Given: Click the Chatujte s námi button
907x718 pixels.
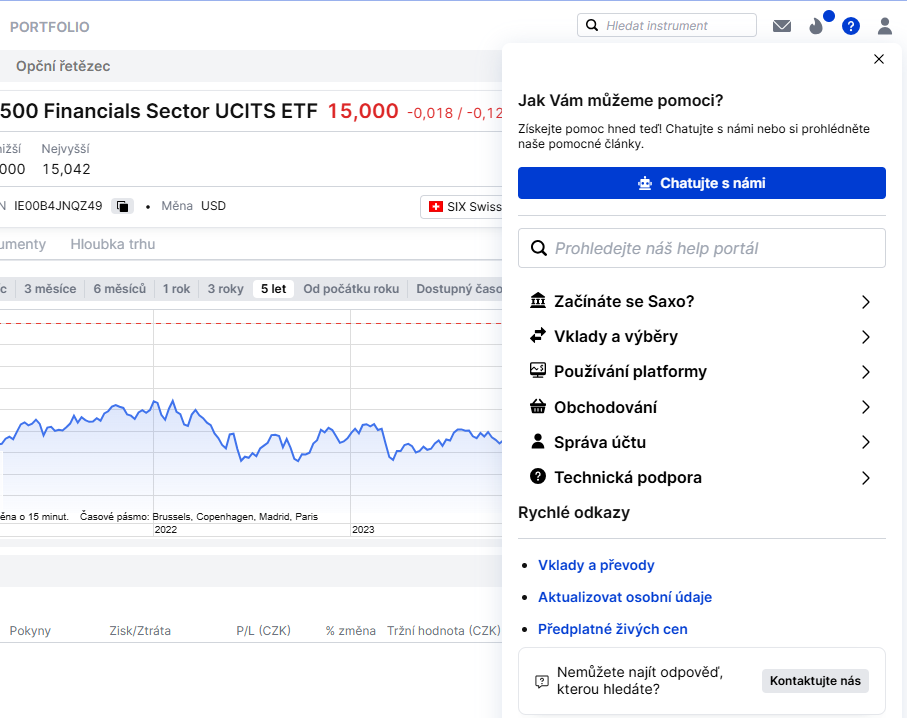Looking at the screenshot, I should pyautogui.click(x=702, y=183).
